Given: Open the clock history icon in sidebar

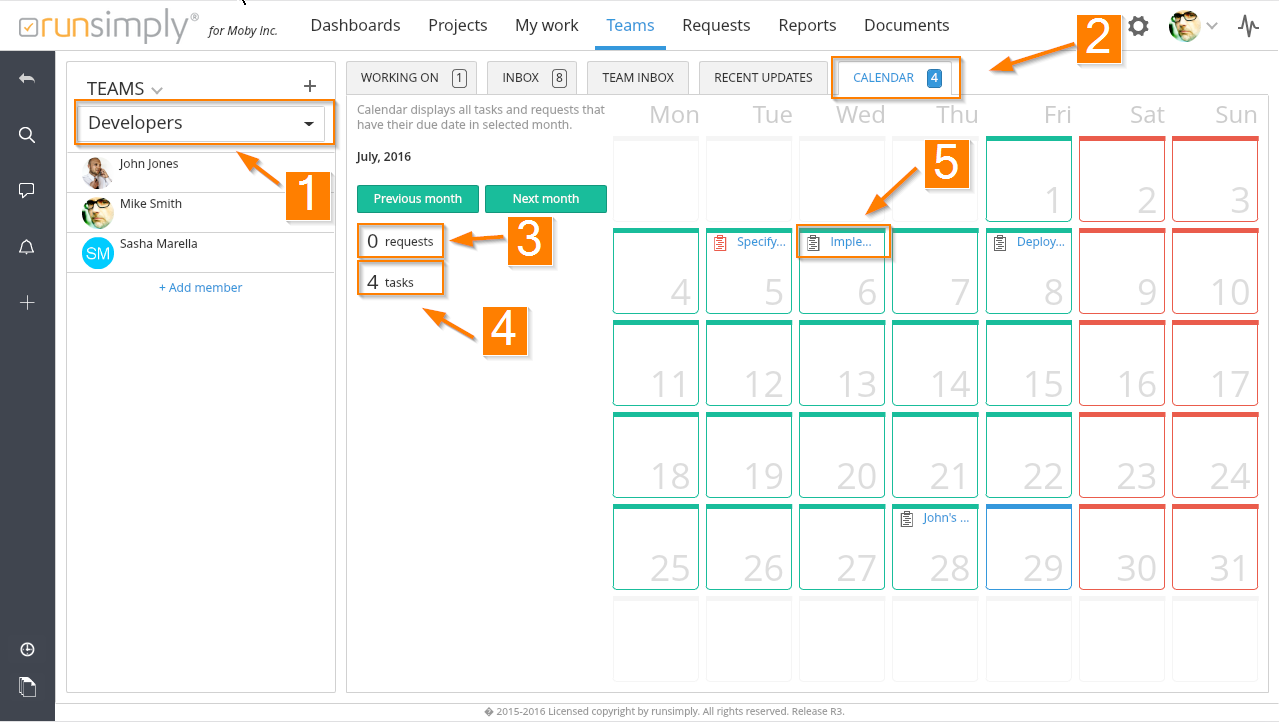Looking at the screenshot, I should point(27,650).
